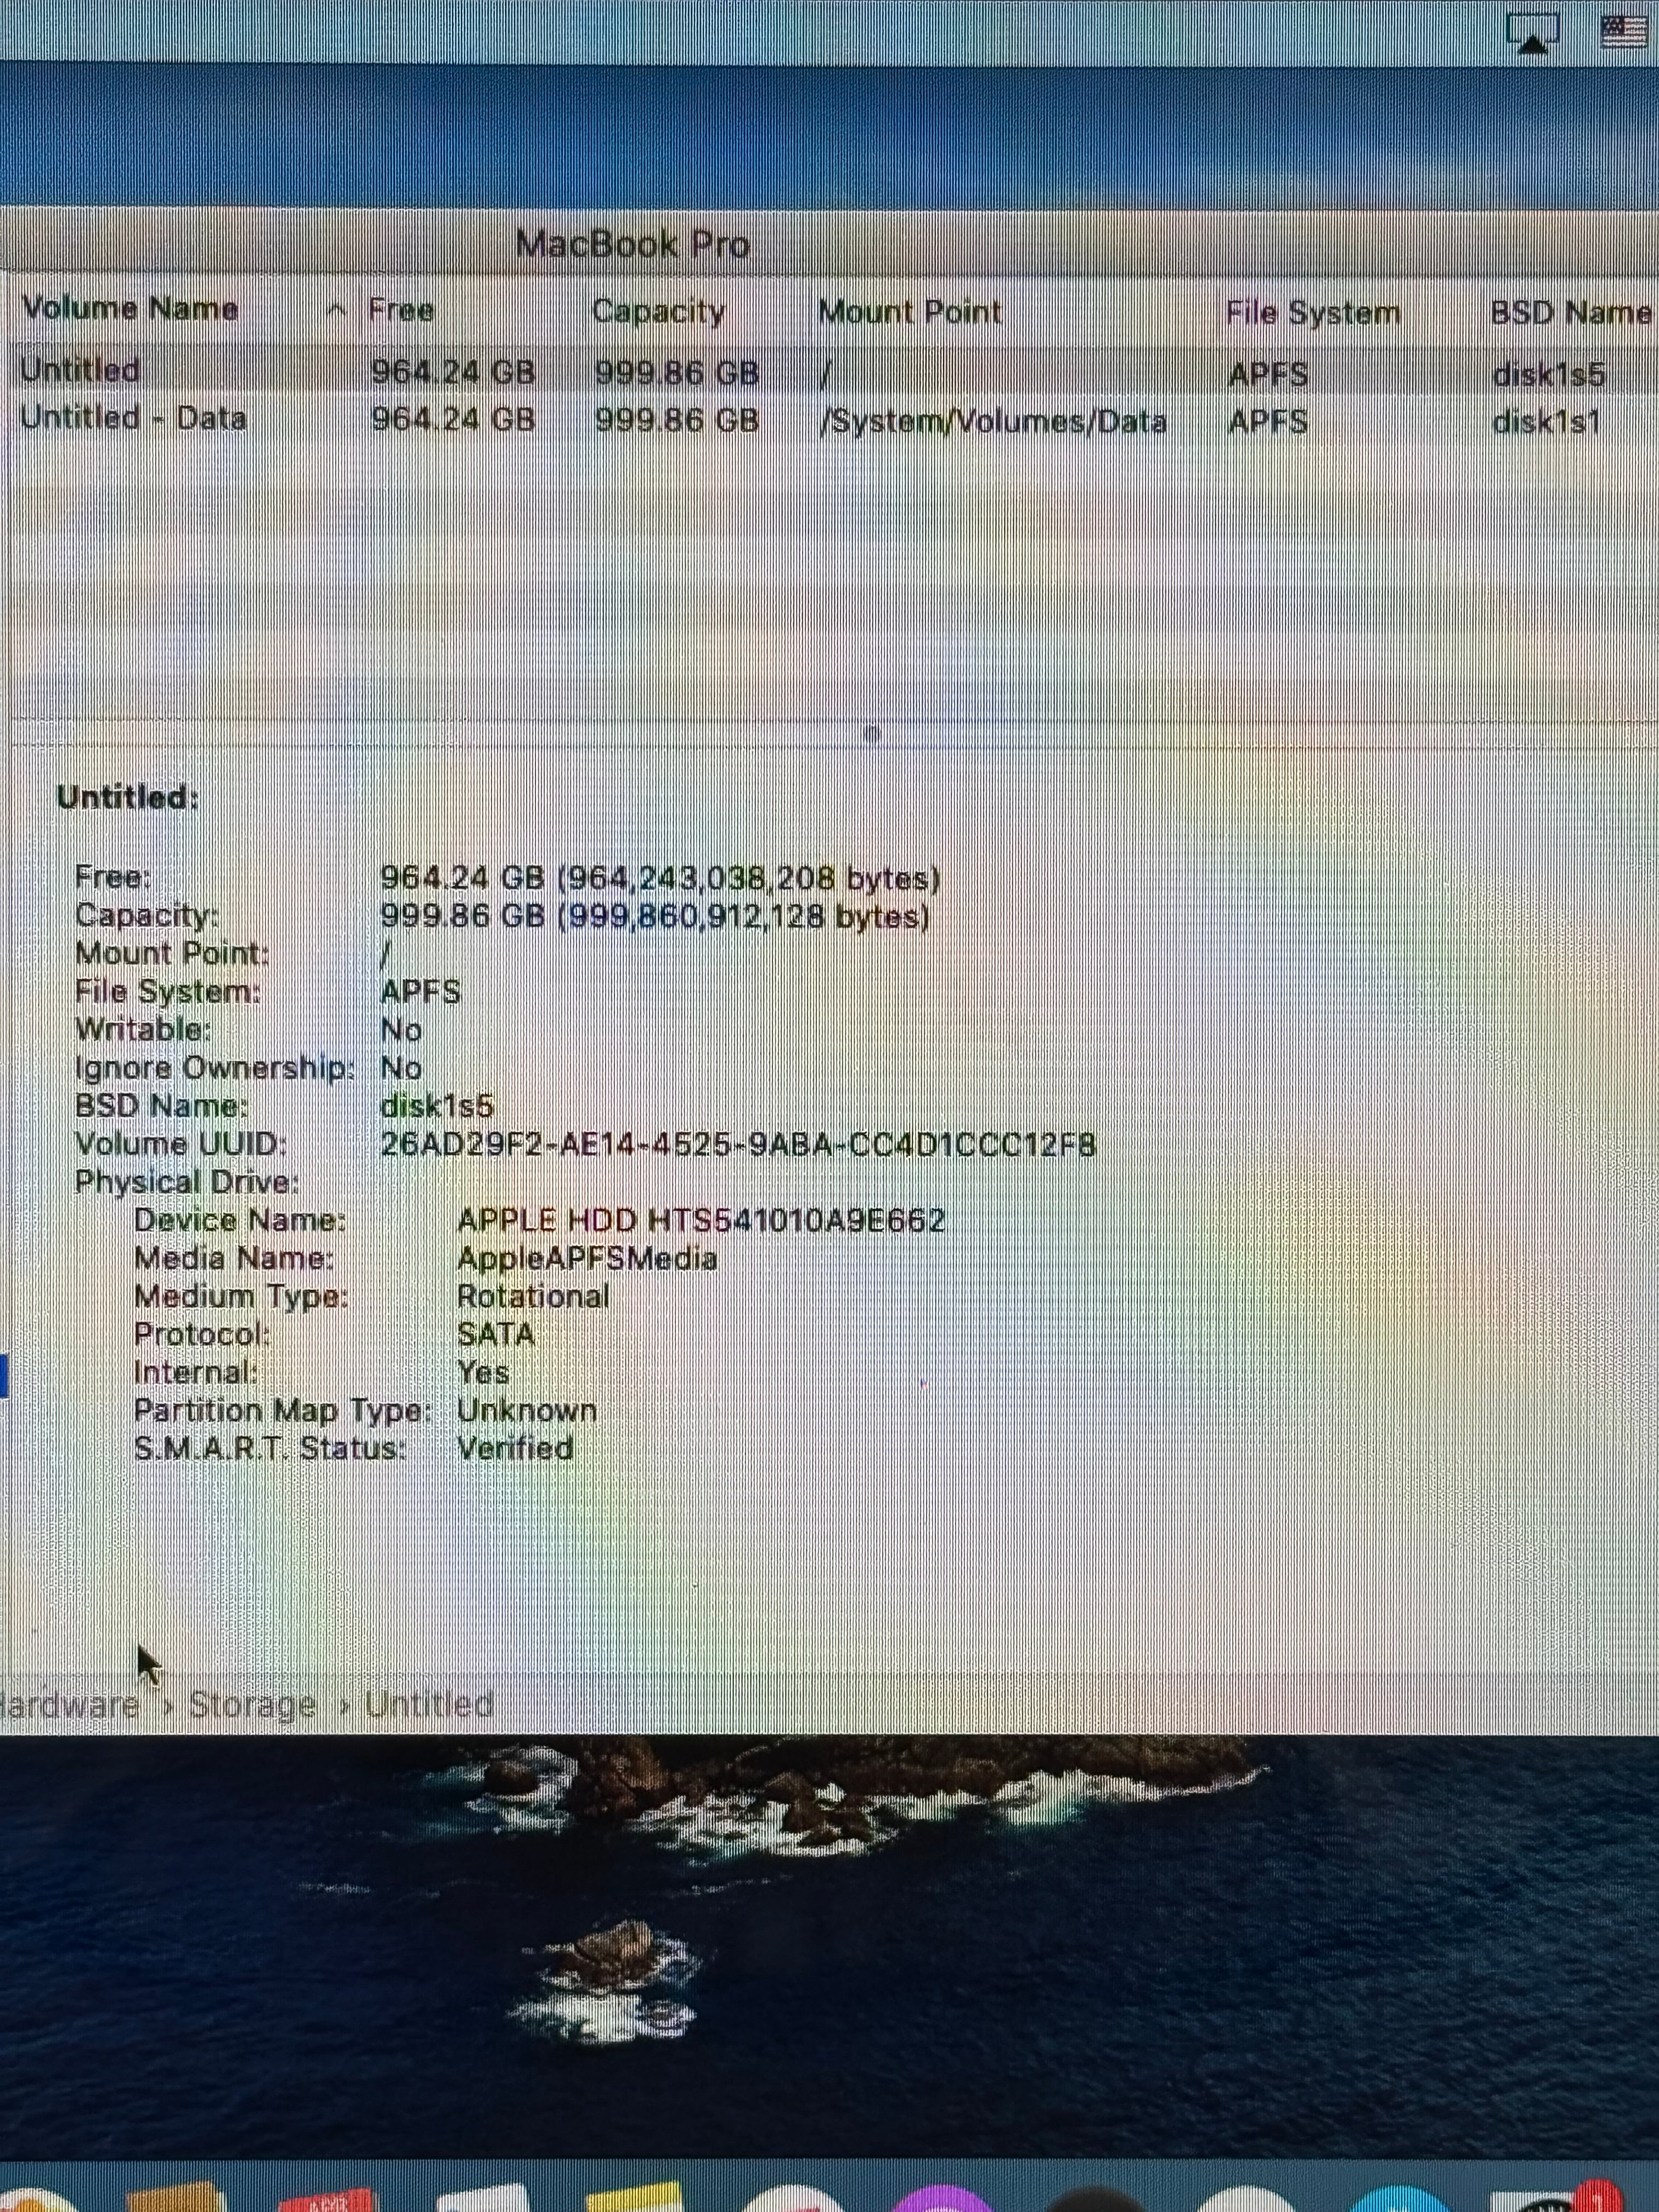The image size is (1659, 2212).
Task: Sort volumes by the Free column
Action: click(400, 310)
